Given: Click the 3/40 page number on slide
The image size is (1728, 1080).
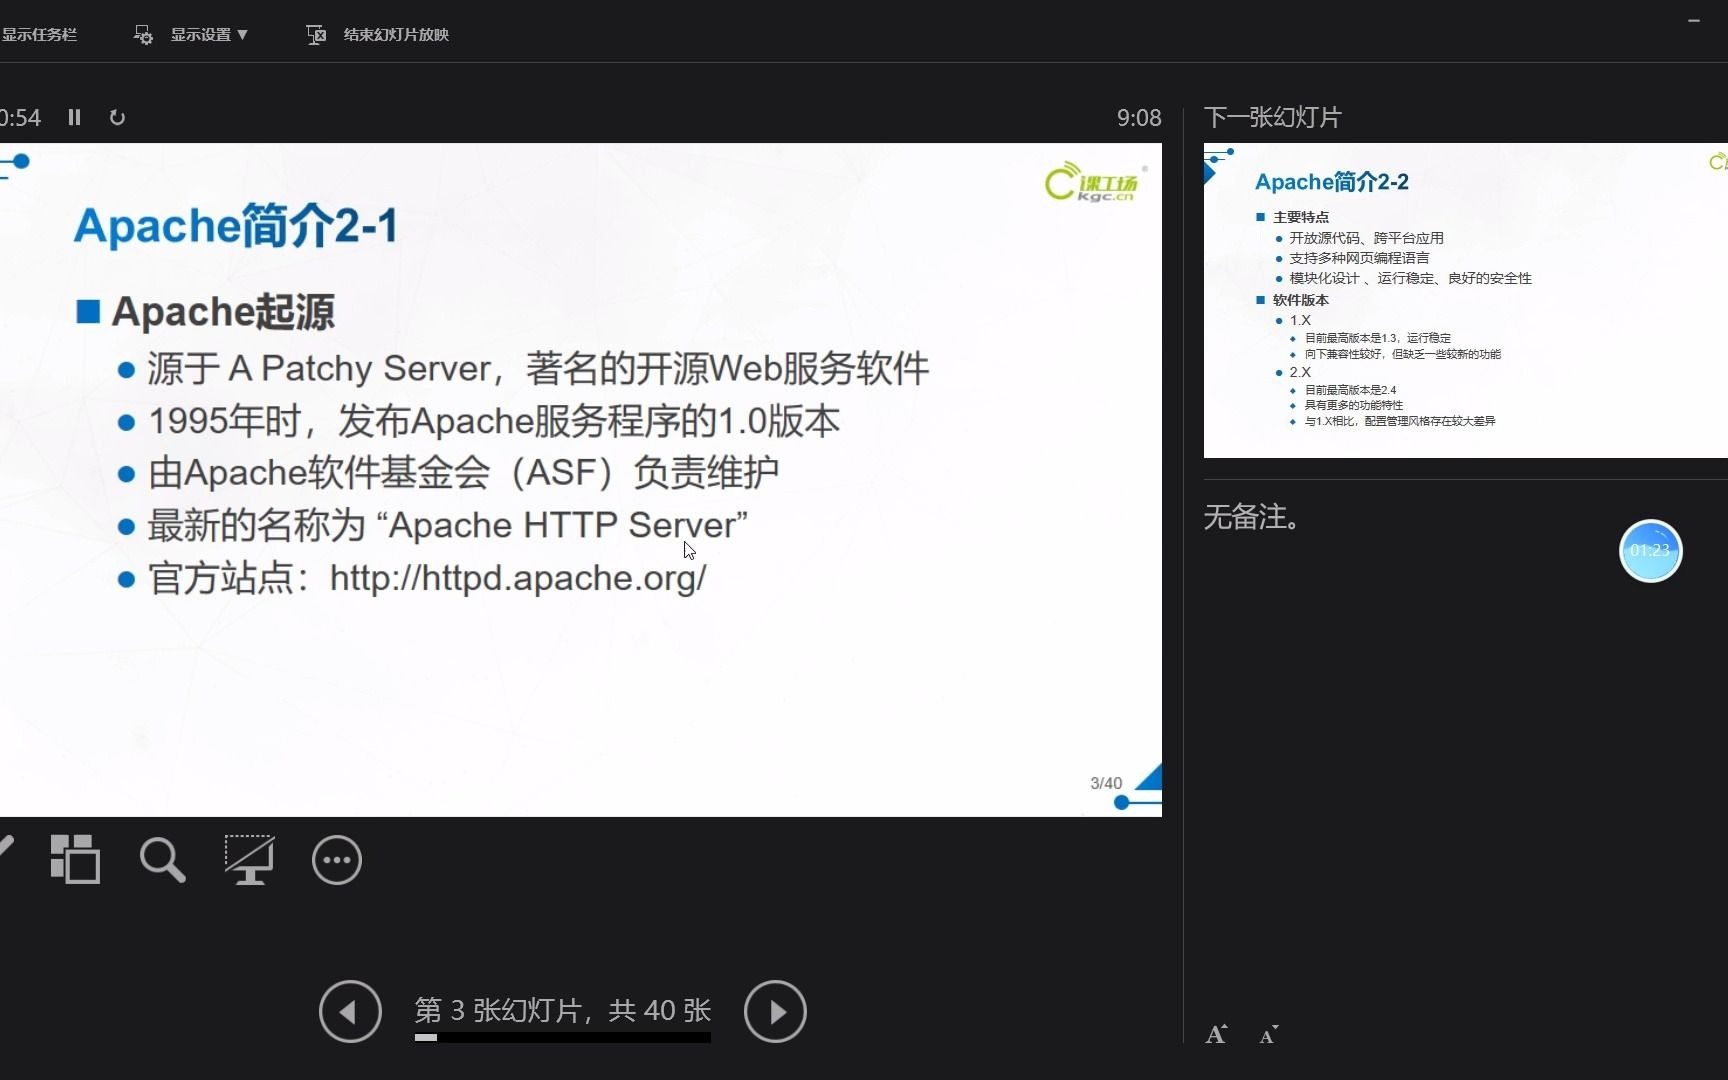Looking at the screenshot, I should point(1106,783).
